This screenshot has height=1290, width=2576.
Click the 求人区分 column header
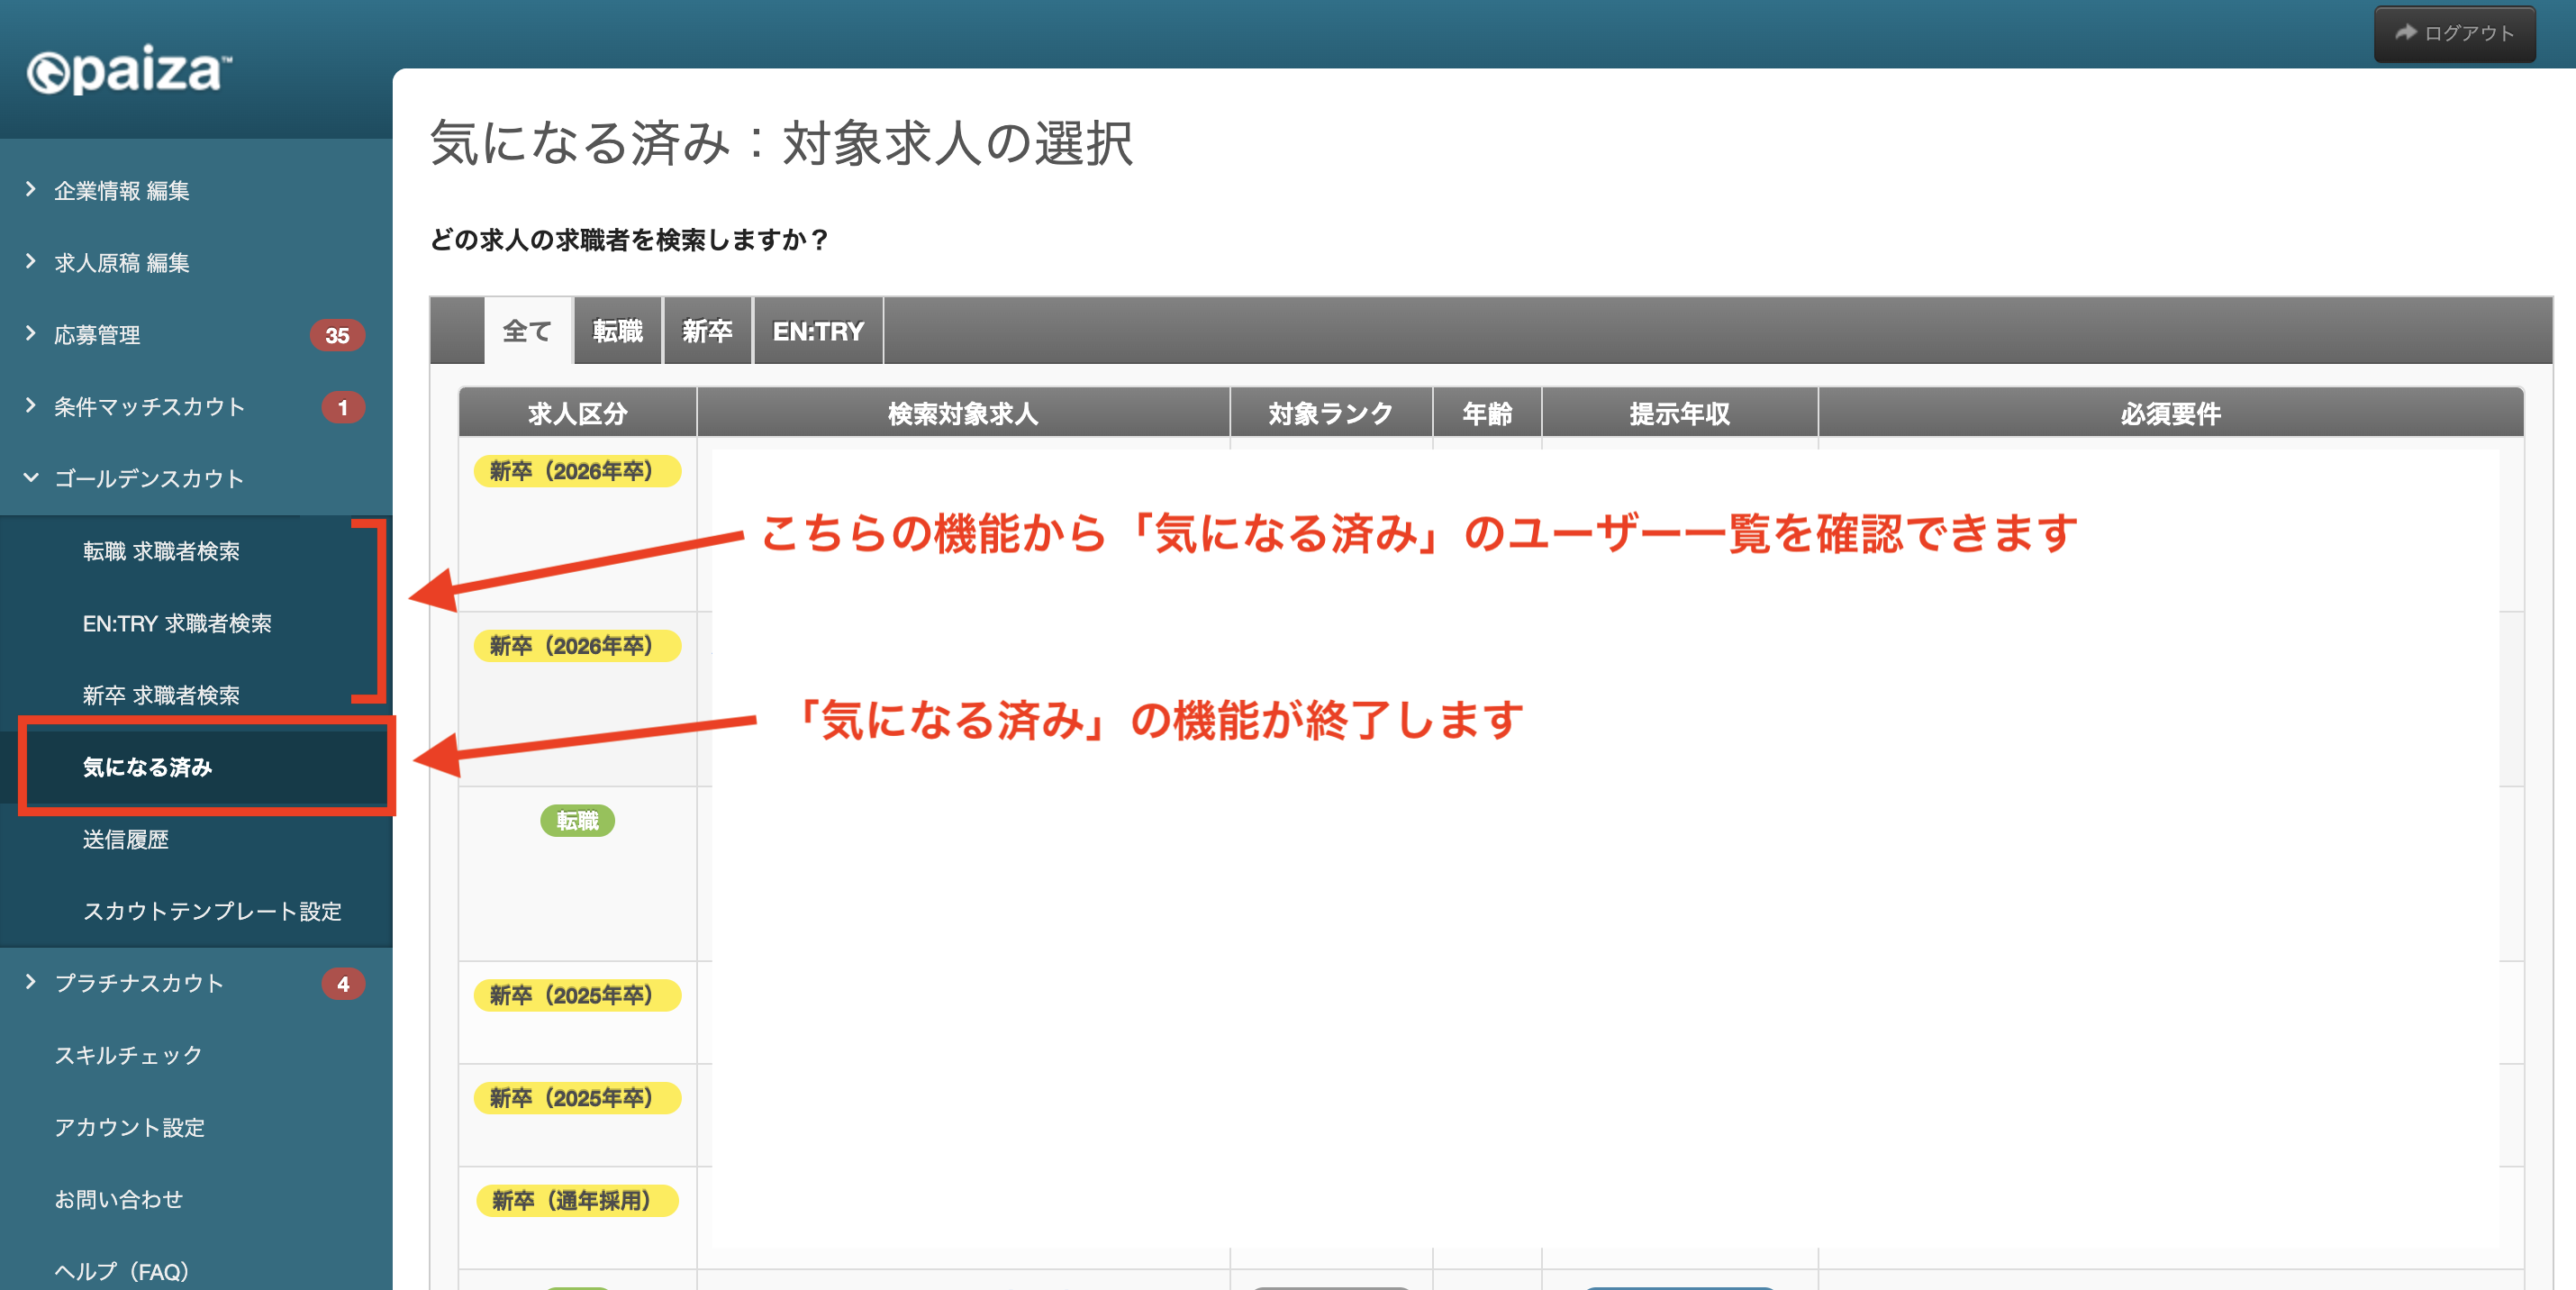pyautogui.click(x=577, y=413)
